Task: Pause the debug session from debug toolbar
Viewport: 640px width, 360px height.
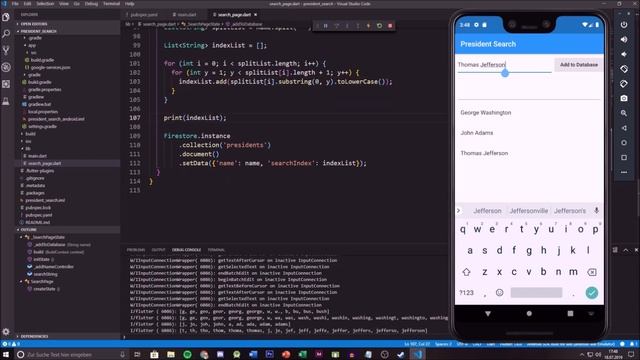Action: 326,26
